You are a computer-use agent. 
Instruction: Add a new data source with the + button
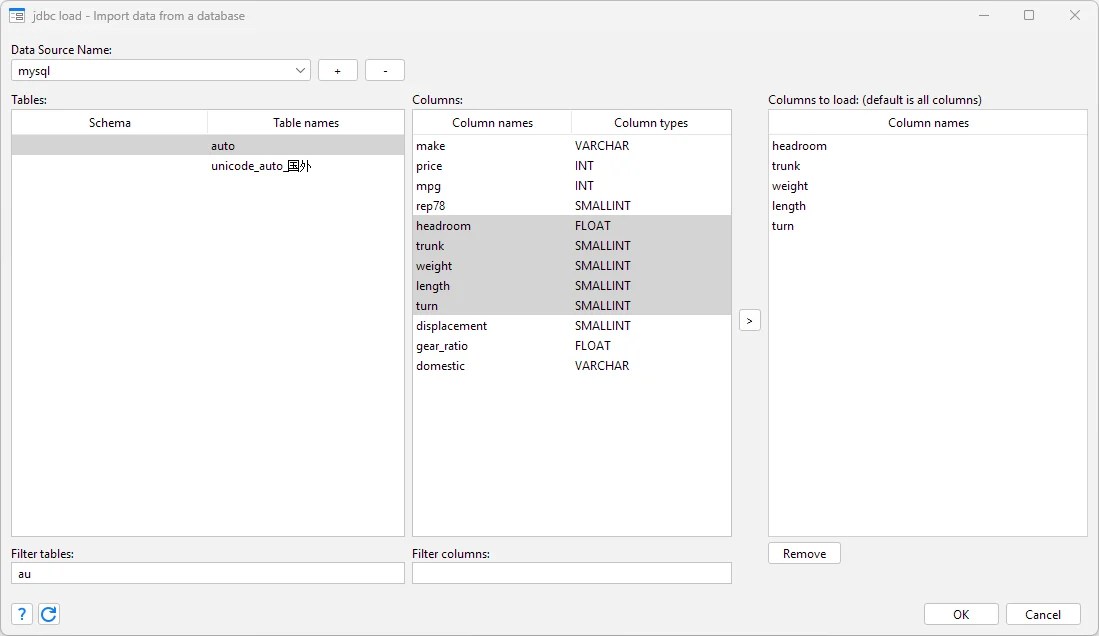point(337,70)
